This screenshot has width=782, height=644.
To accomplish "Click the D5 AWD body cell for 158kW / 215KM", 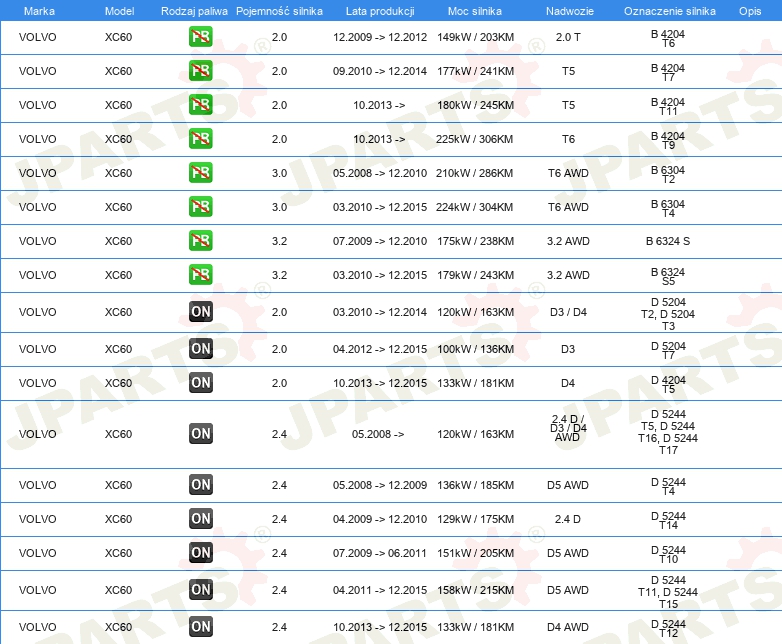I will pyautogui.click(x=568, y=590).
